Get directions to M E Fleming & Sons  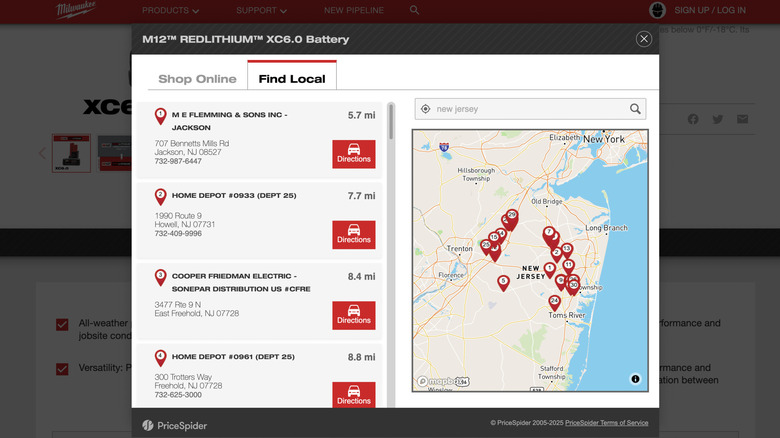[x=354, y=154]
